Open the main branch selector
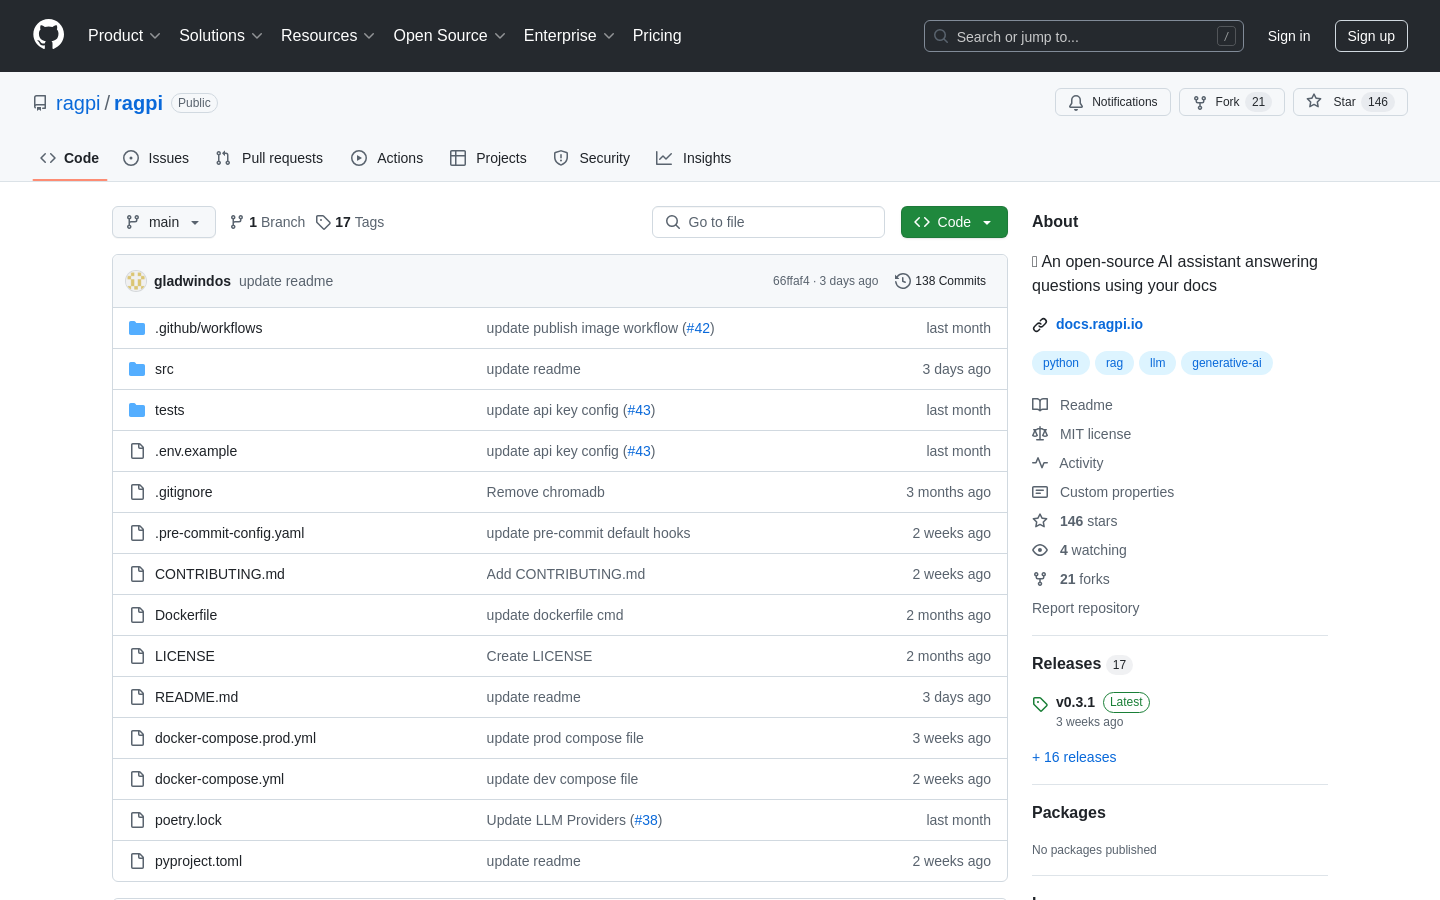Image resolution: width=1440 pixels, height=900 pixels. point(164,222)
